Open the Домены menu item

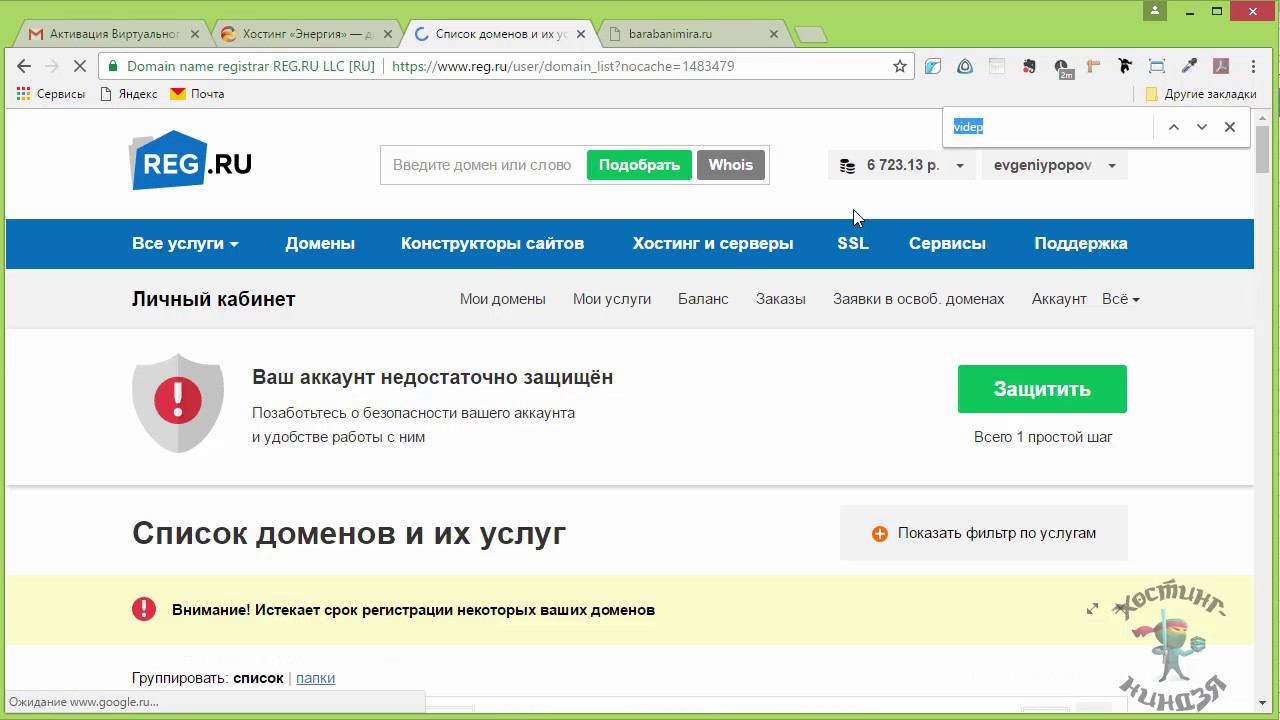[x=320, y=243]
